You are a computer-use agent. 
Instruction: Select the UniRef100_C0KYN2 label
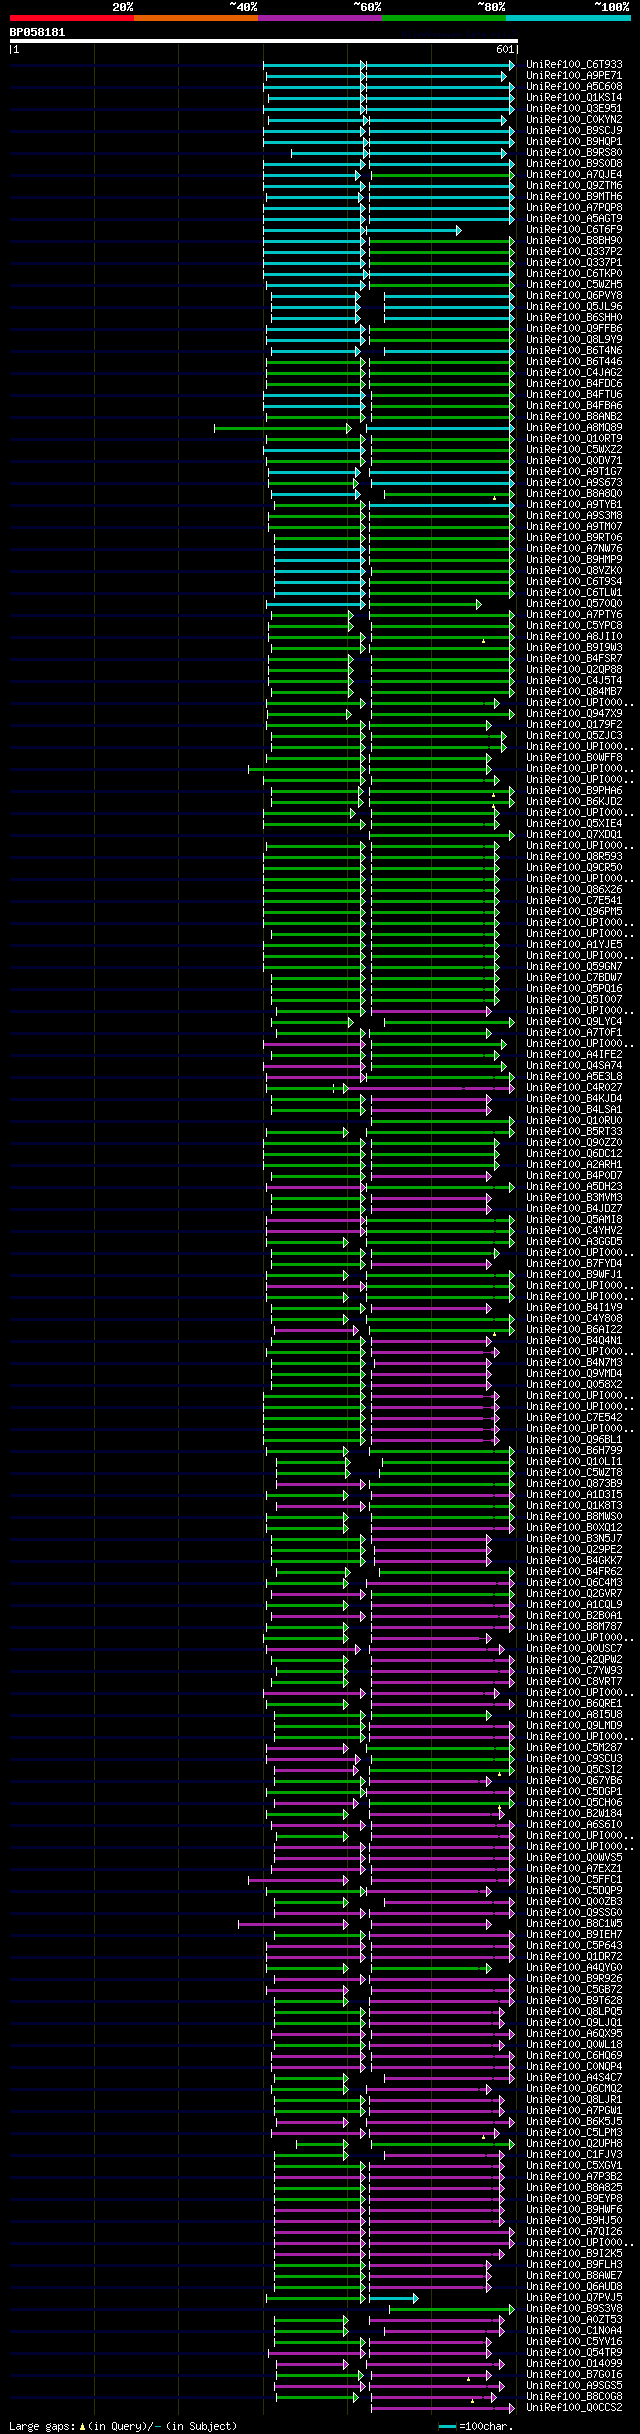(x=574, y=120)
